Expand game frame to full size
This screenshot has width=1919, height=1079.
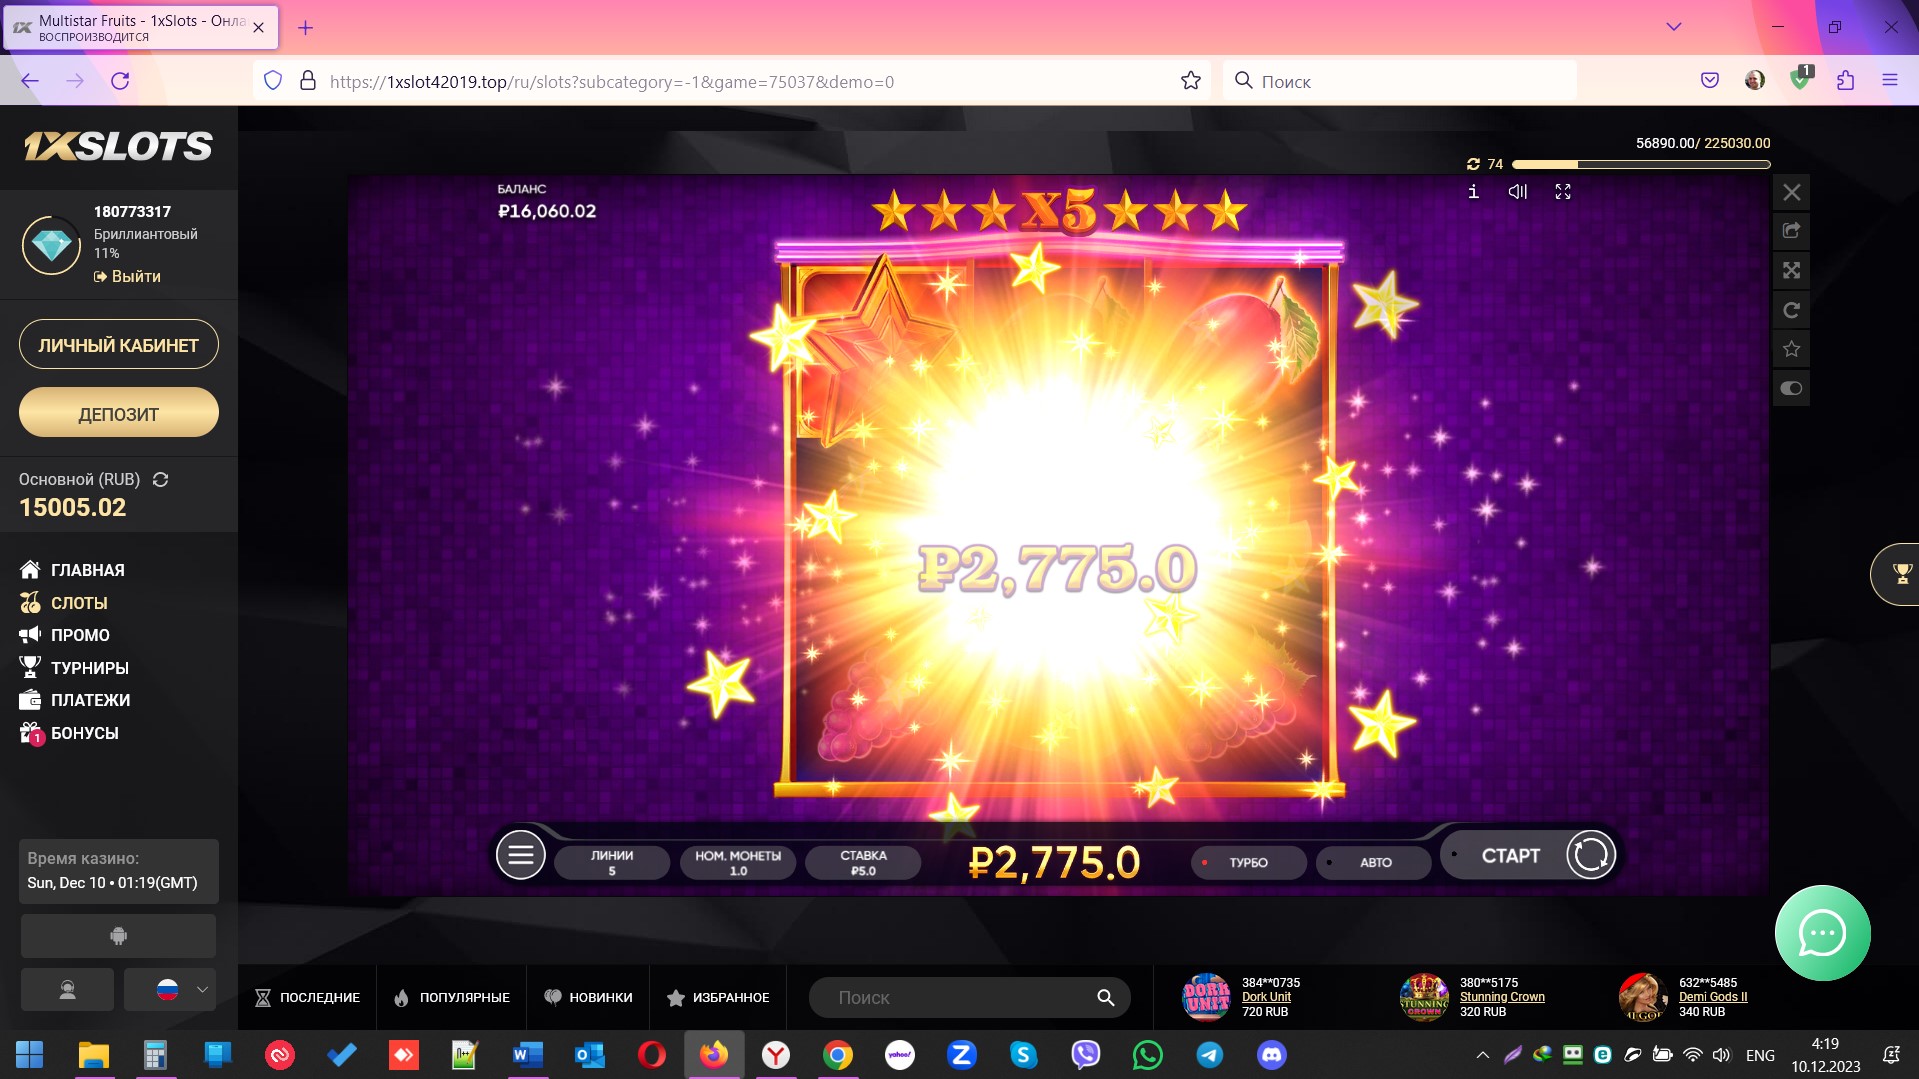tap(1791, 270)
